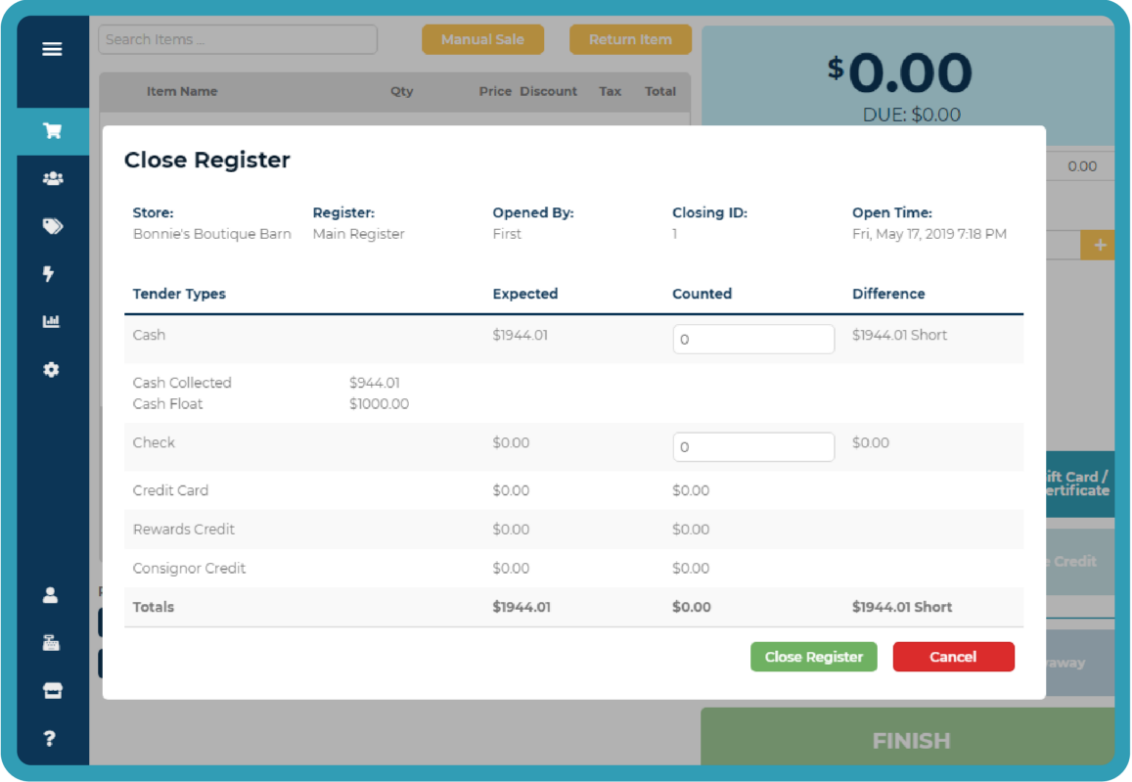1132x782 pixels.
Task: Click the cash register icon
Action: 51,643
